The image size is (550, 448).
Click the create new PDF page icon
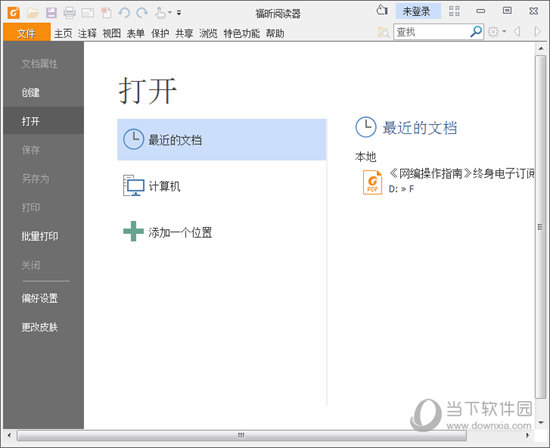tap(106, 13)
